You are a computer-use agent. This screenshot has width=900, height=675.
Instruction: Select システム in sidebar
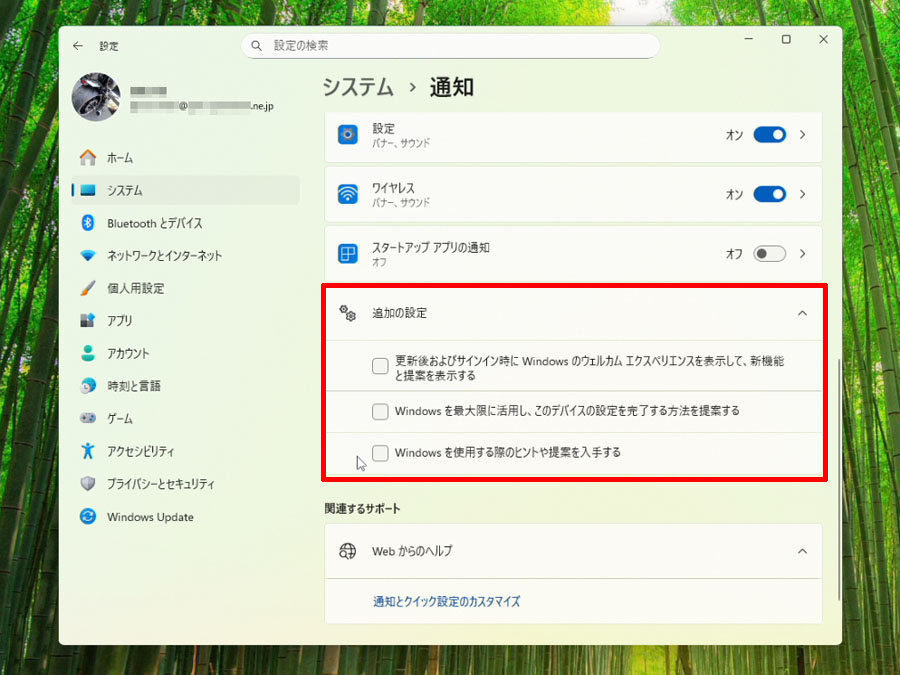click(x=185, y=190)
